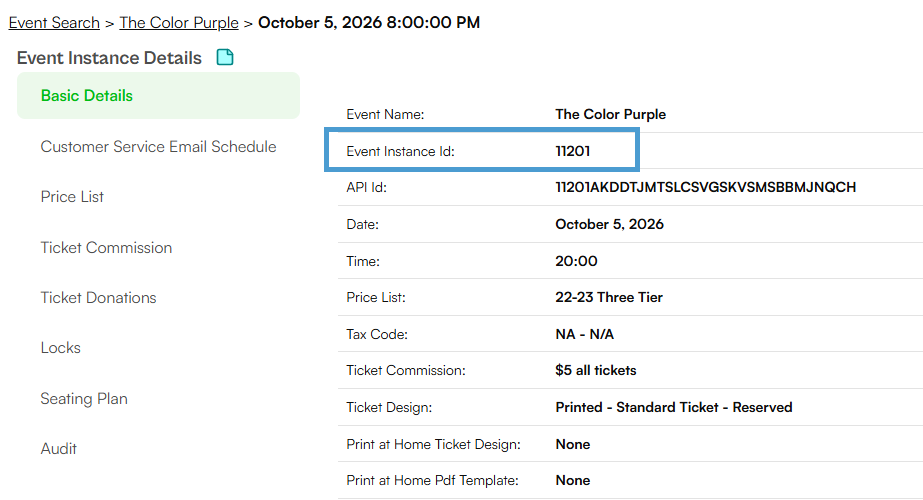Click the 22-23 Three Tier price list value

[x=609, y=297]
